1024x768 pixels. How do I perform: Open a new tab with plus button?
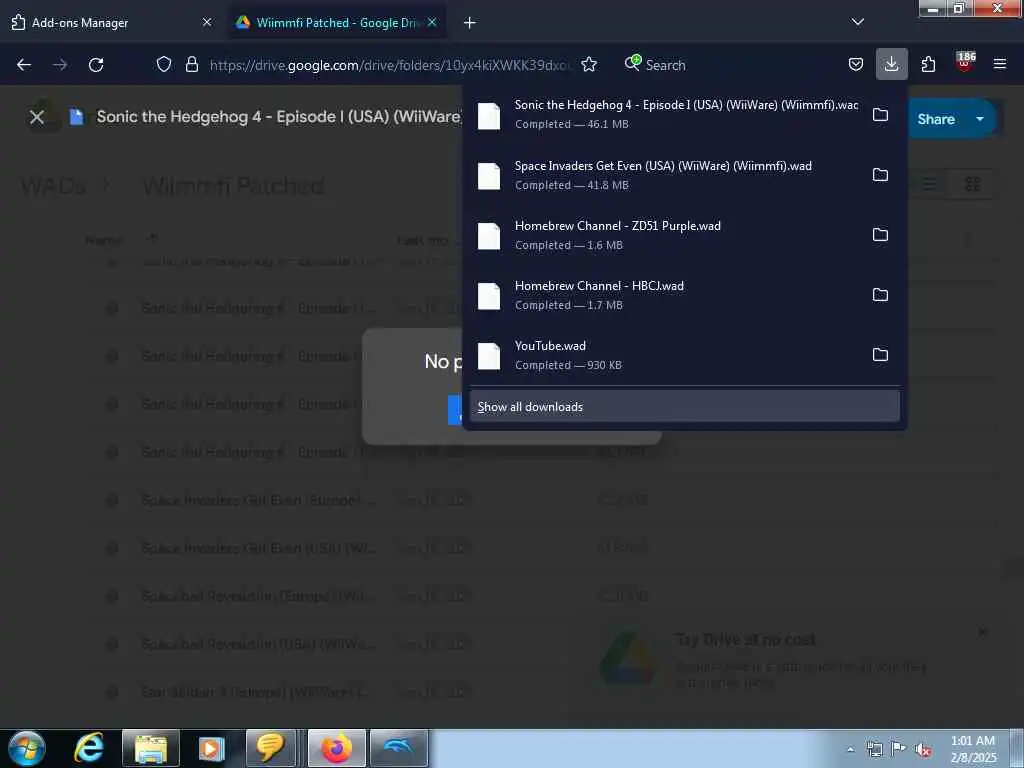coord(470,23)
